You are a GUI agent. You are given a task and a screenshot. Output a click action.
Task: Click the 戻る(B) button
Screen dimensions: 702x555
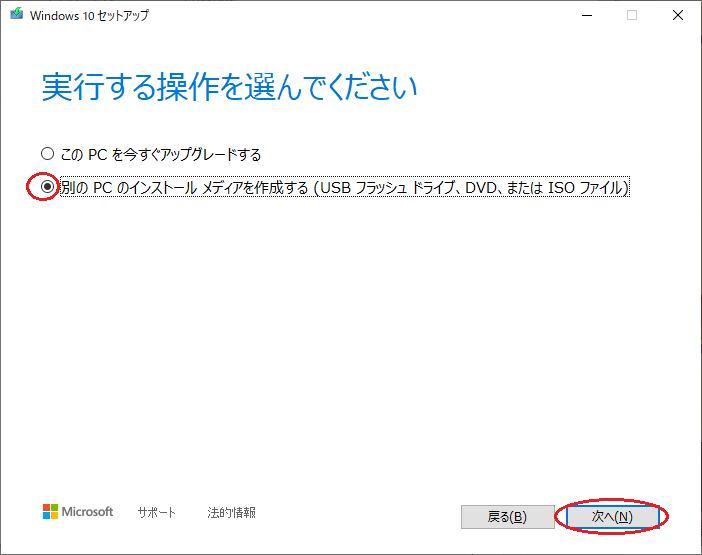tap(508, 517)
